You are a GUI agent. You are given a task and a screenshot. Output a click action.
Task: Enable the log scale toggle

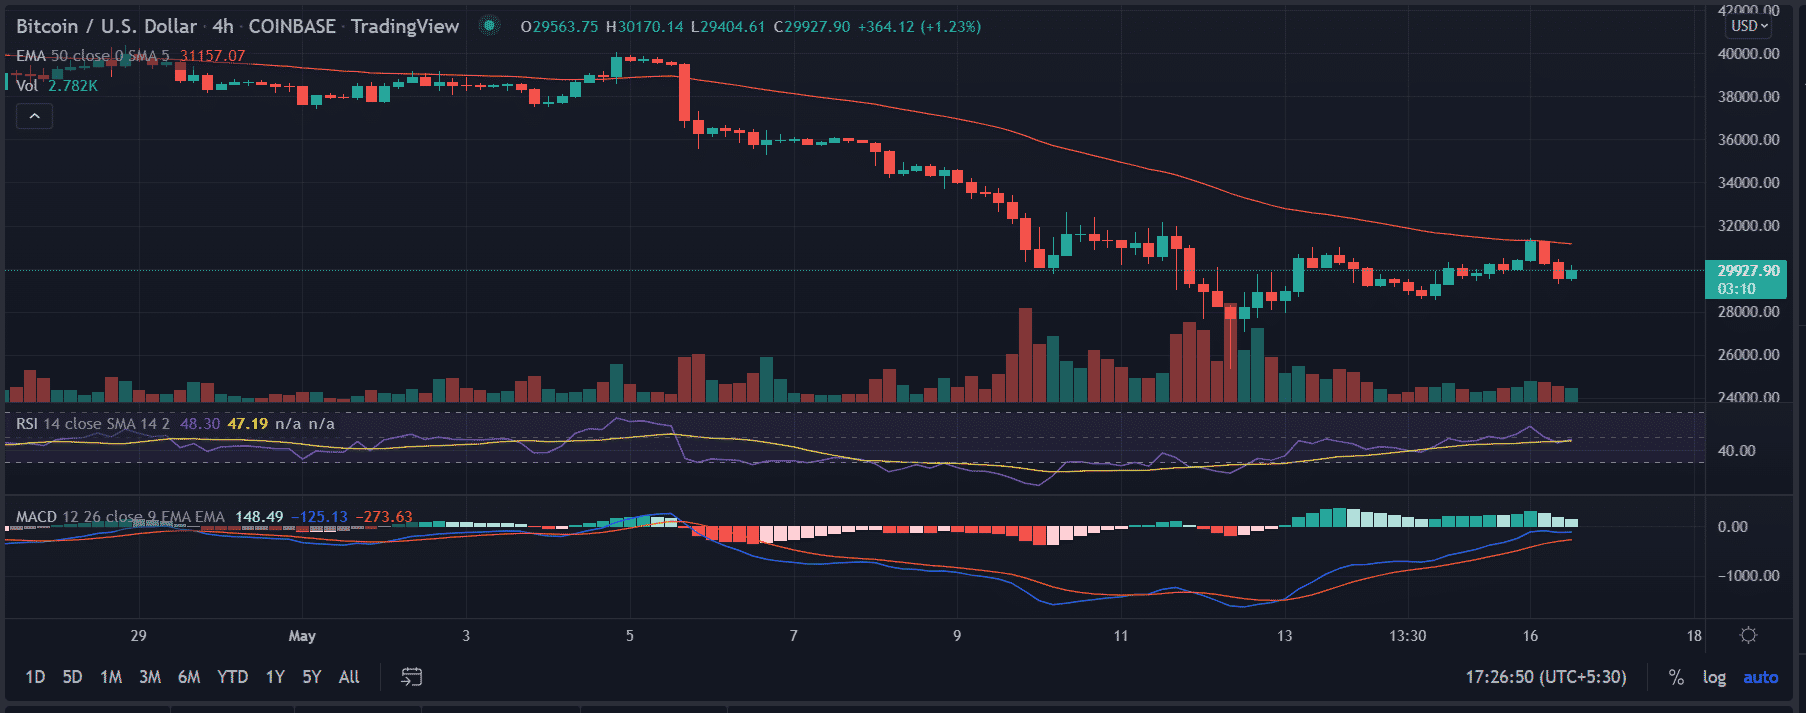1714,677
